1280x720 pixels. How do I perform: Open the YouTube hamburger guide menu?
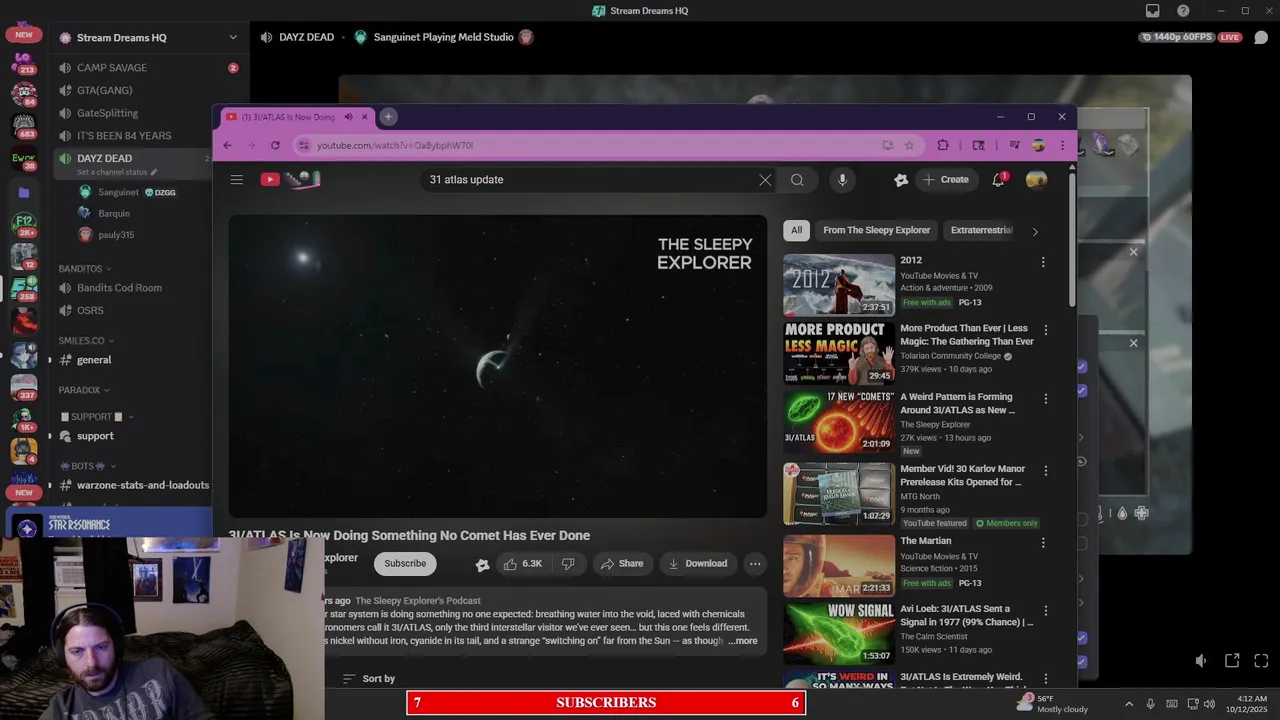pos(236,180)
